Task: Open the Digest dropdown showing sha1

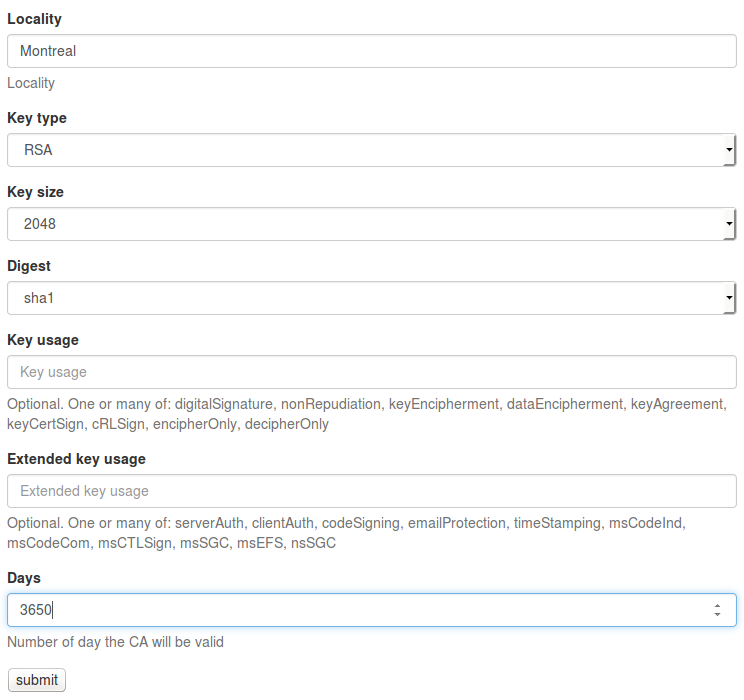Action: [372, 298]
